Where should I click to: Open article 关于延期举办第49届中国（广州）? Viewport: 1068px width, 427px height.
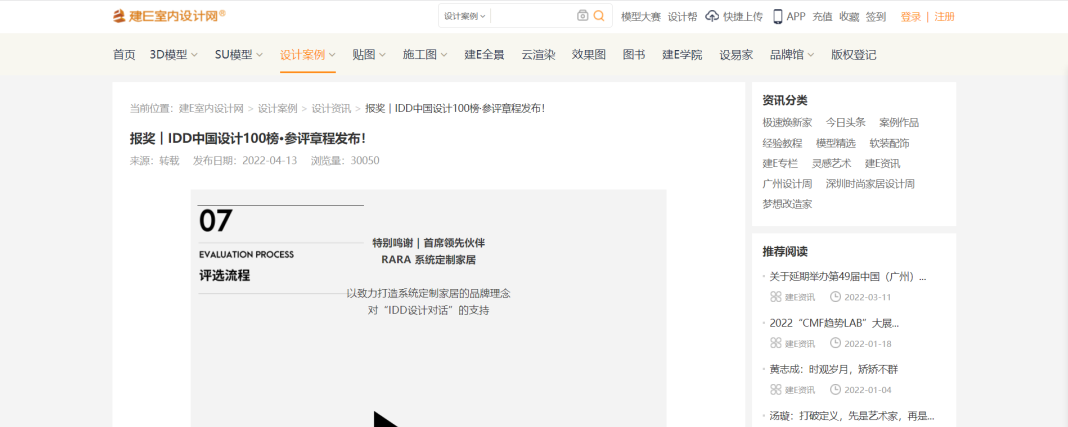[x=848, y=276]
